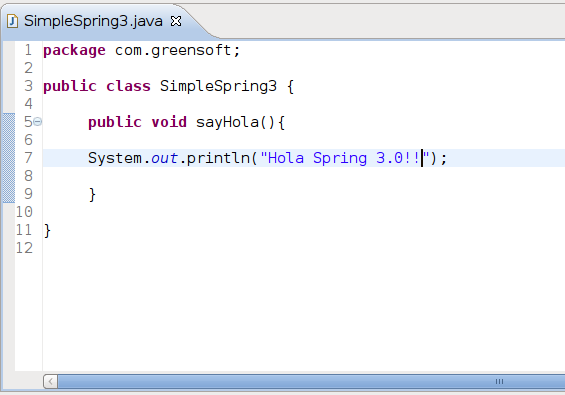
Task: Click the closing brace on line 11
Action: tap(47, 231)
